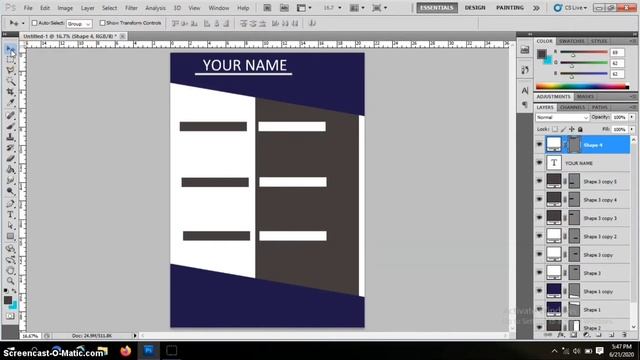Select the Crop tool
This screenshot has height=360, width=640.
(10, 92)
